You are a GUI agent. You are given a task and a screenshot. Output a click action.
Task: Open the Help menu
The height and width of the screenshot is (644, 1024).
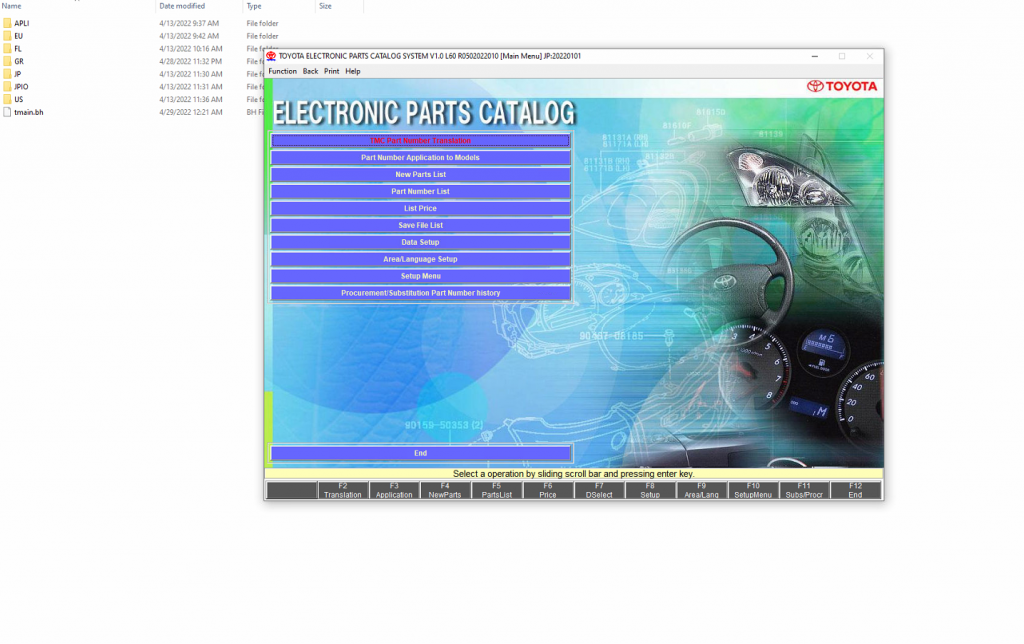pyautogui.click(x=352, y=71)
